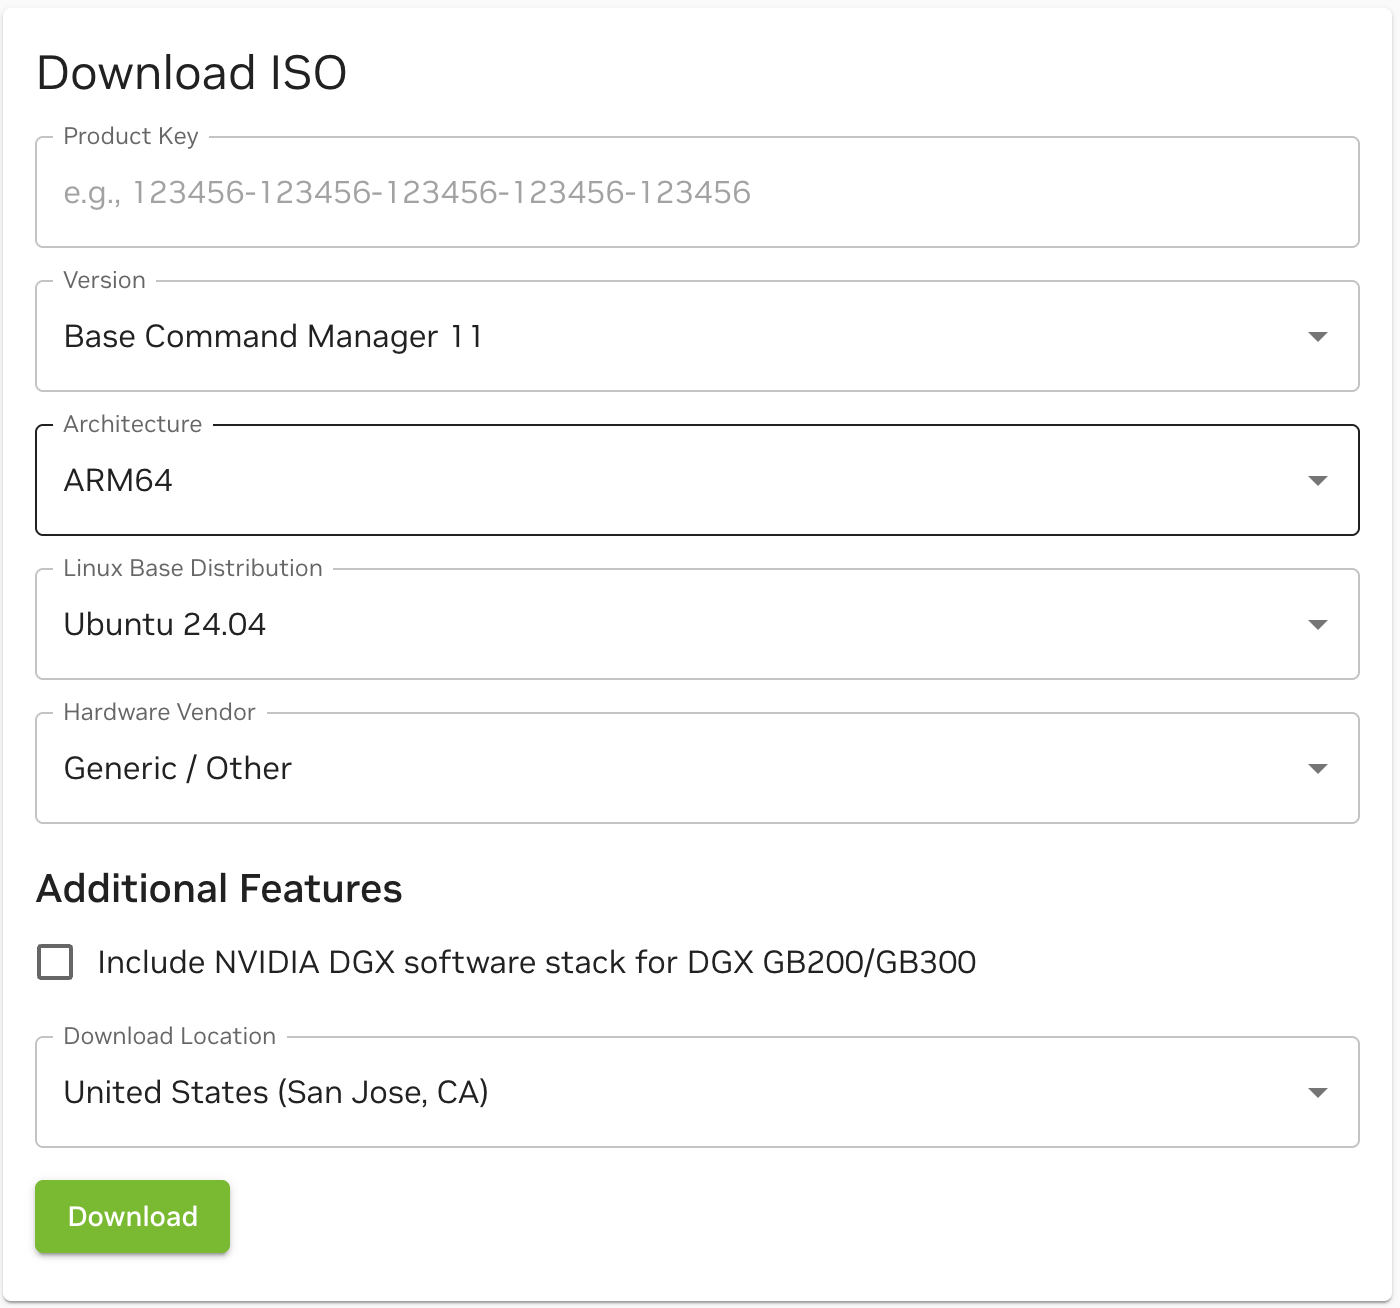Click the Hardware Vendor field label

click(x=159, y=712)
